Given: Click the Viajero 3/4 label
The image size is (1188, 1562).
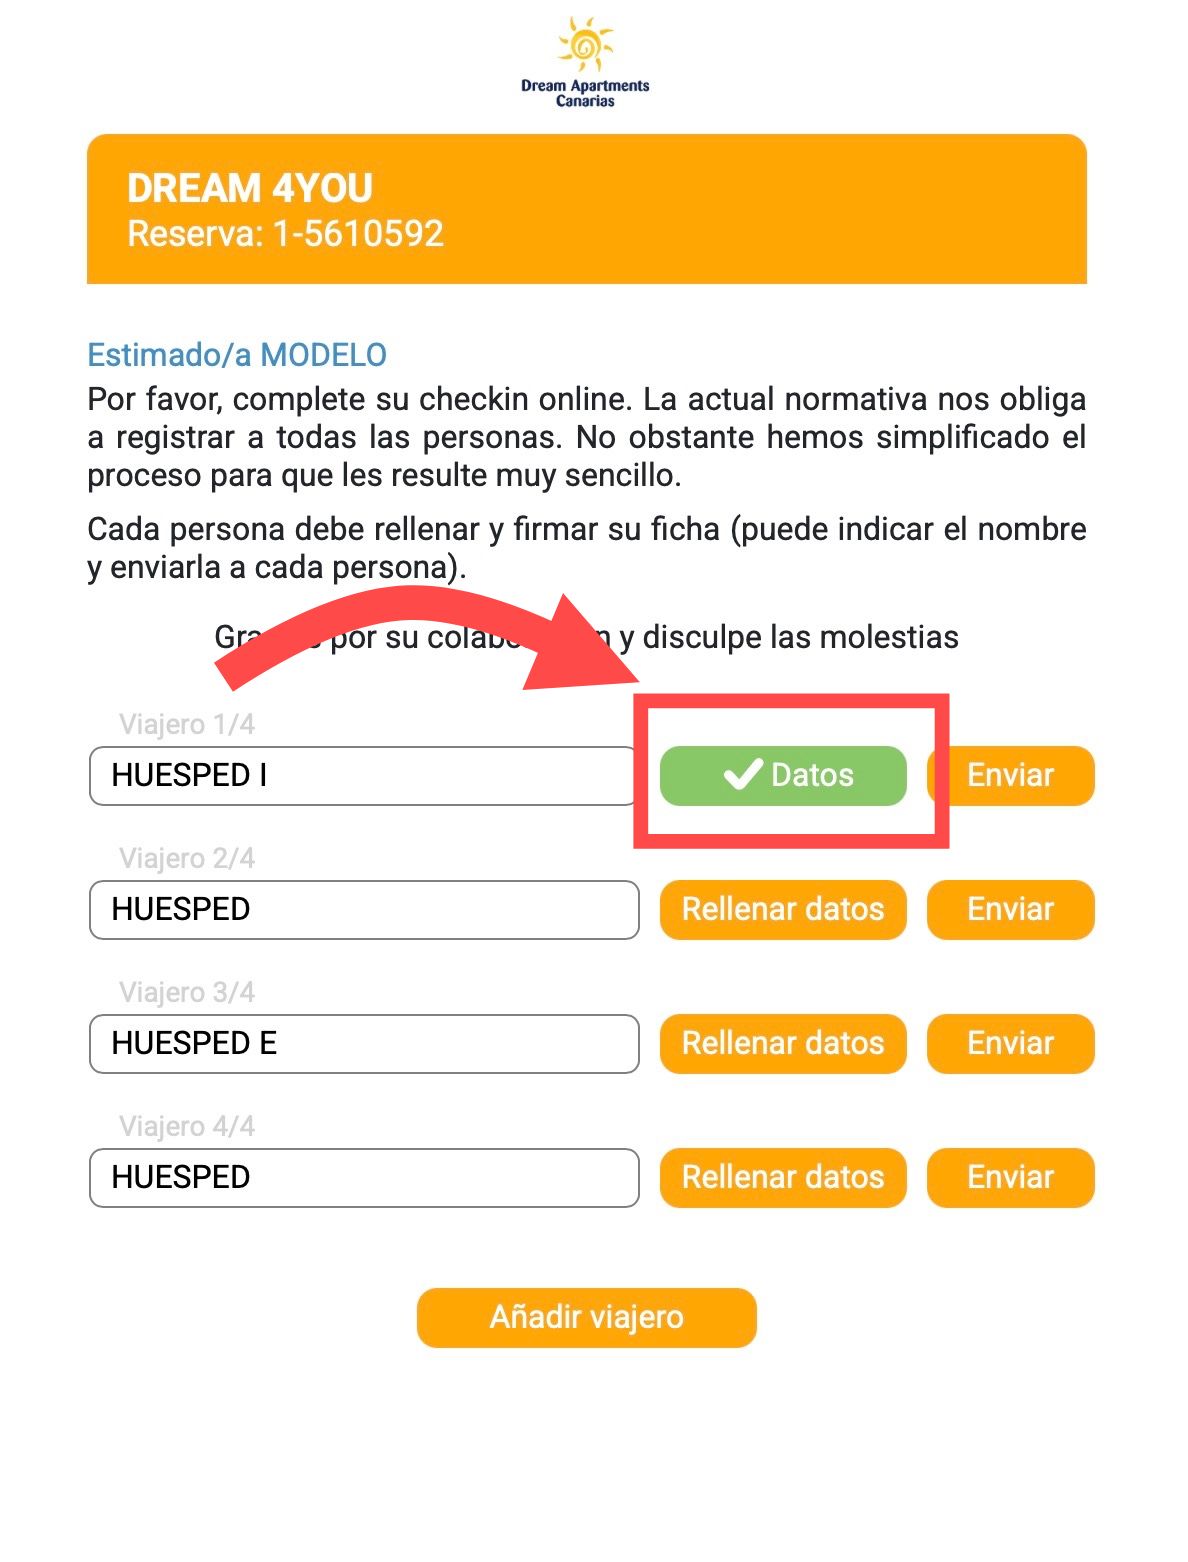Looking at the screenshot, I should [187, 992].
